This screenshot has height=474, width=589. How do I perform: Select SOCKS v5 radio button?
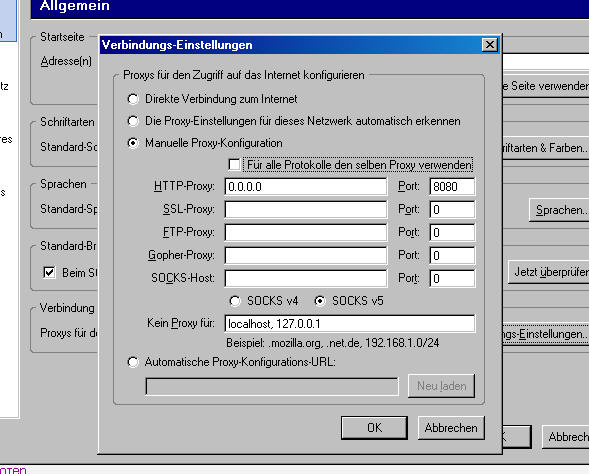click(x=320, y=301)
